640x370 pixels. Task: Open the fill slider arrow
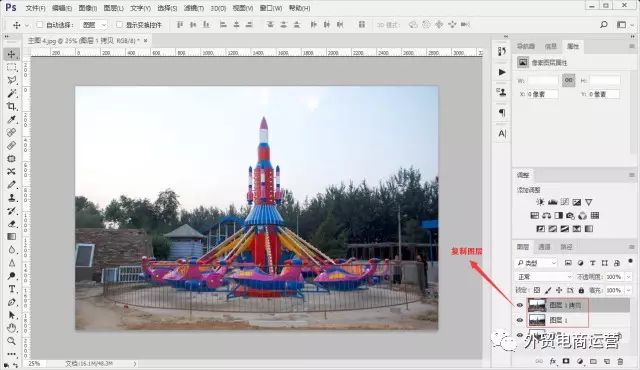(628, 290)
